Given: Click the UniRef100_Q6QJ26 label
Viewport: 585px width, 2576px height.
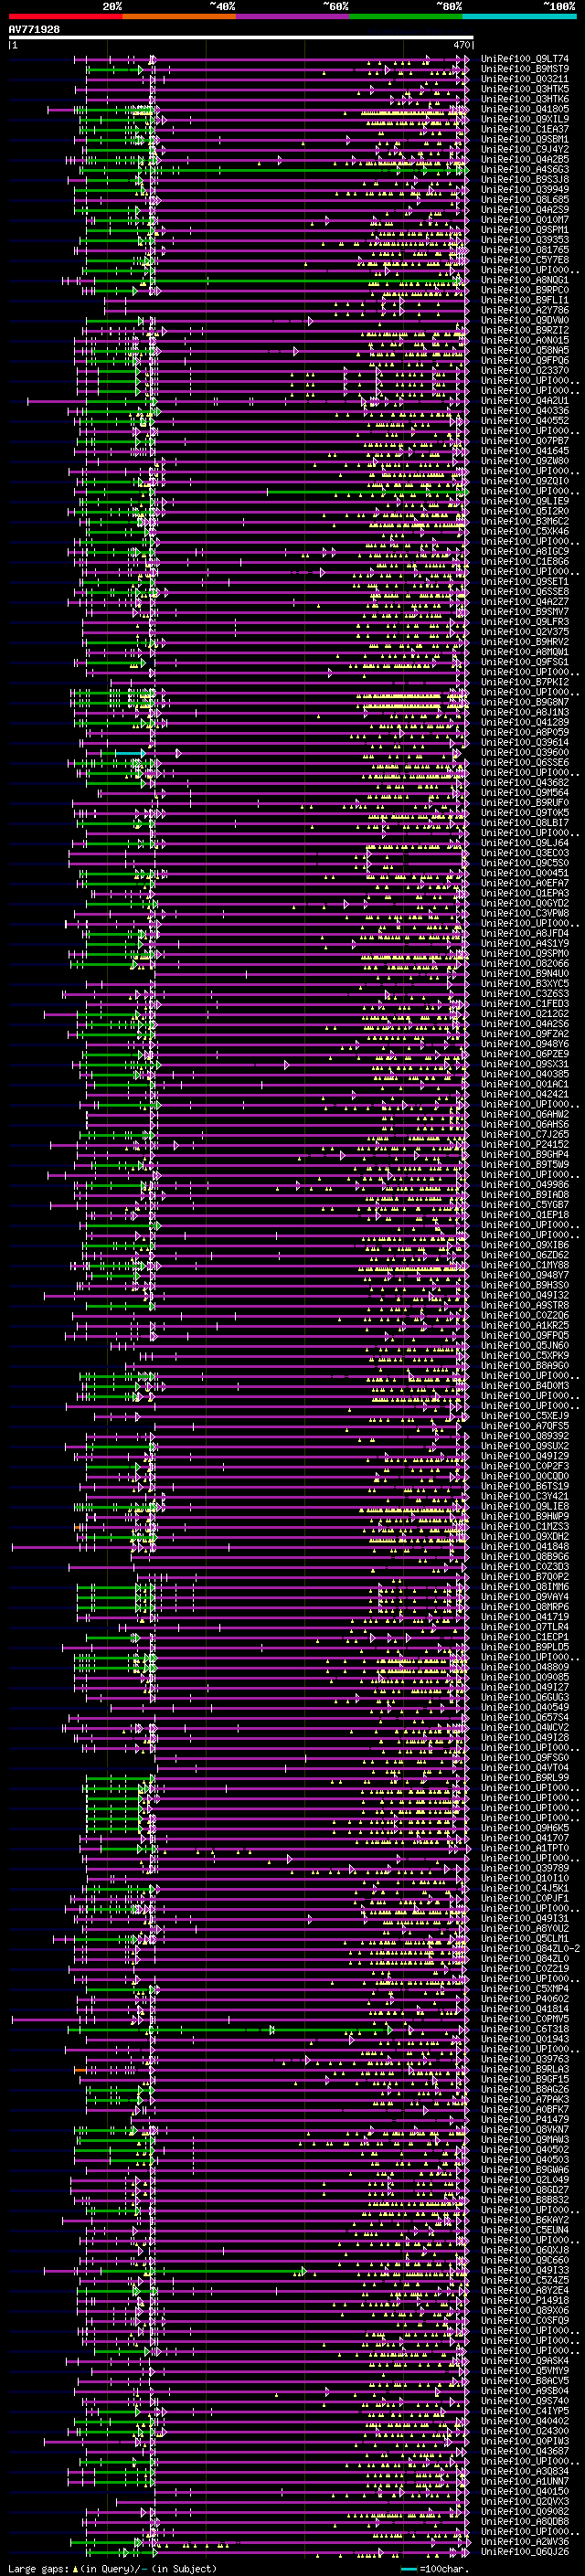Looking at the screenshot, I should (x=525, y=2553).
